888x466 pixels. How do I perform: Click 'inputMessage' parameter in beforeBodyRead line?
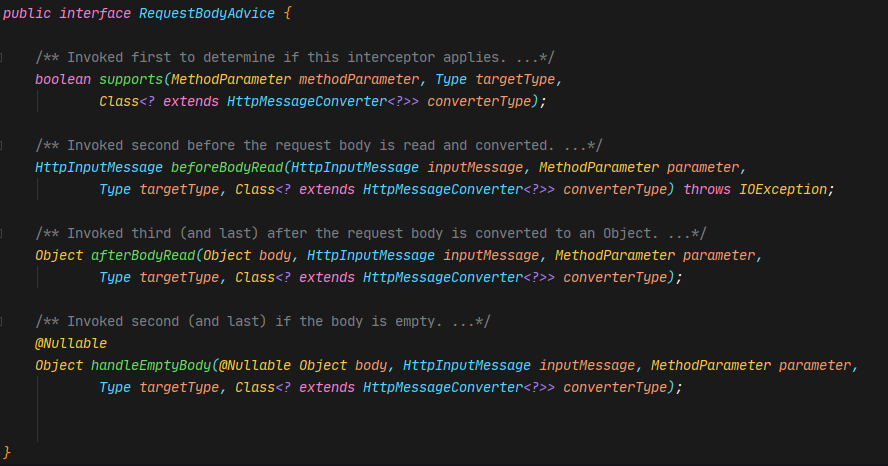click(x=475, y=168)
